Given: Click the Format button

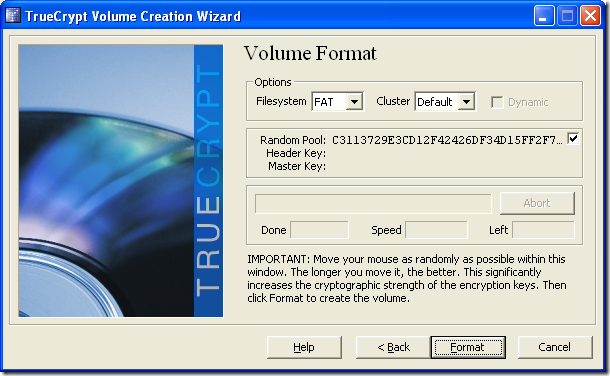Looking at the screenshot, I should click(468, 347).
